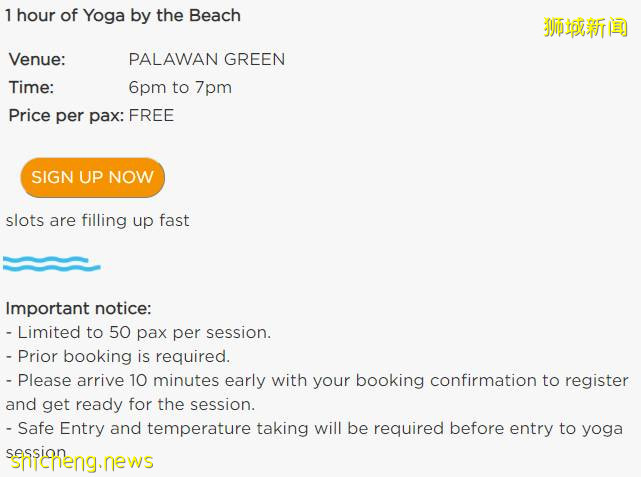Click the "6pm to 7pm" time value
641x477 pixels.
pos(180,88)
